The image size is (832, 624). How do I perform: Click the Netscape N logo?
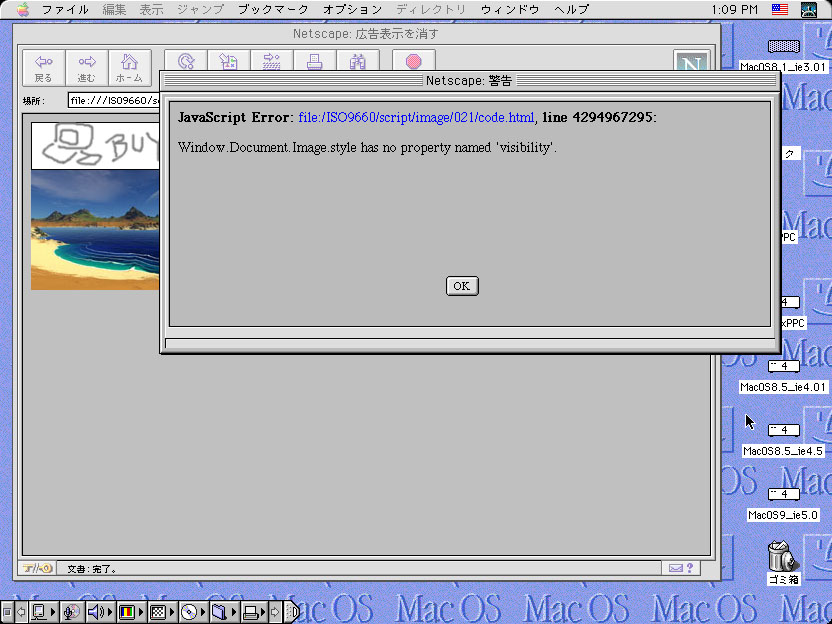[x=691, y=61]
